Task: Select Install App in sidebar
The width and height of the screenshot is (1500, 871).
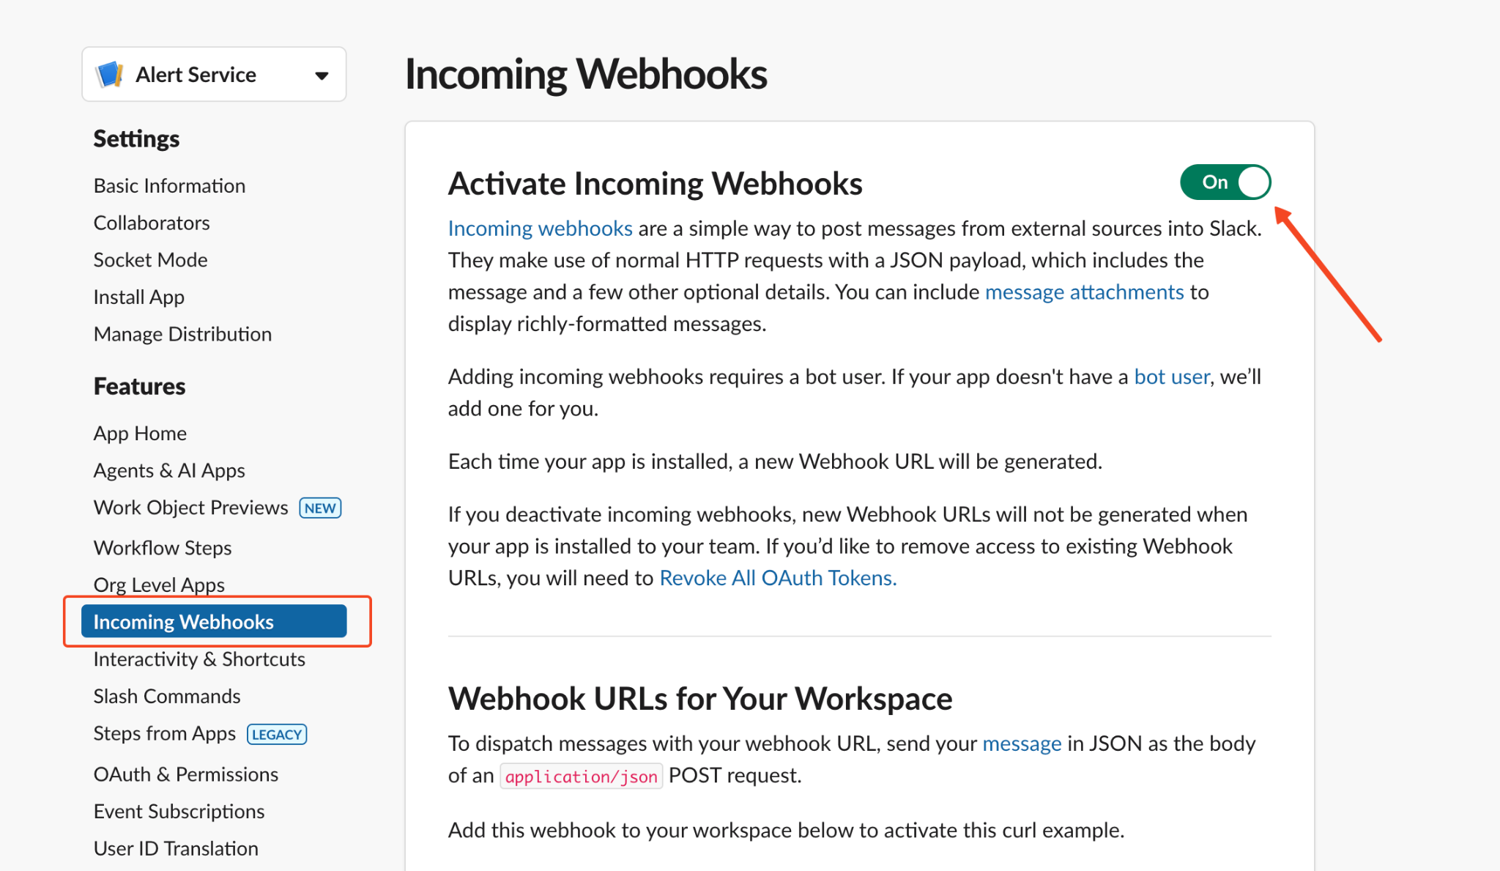Action: pos(139,297)
